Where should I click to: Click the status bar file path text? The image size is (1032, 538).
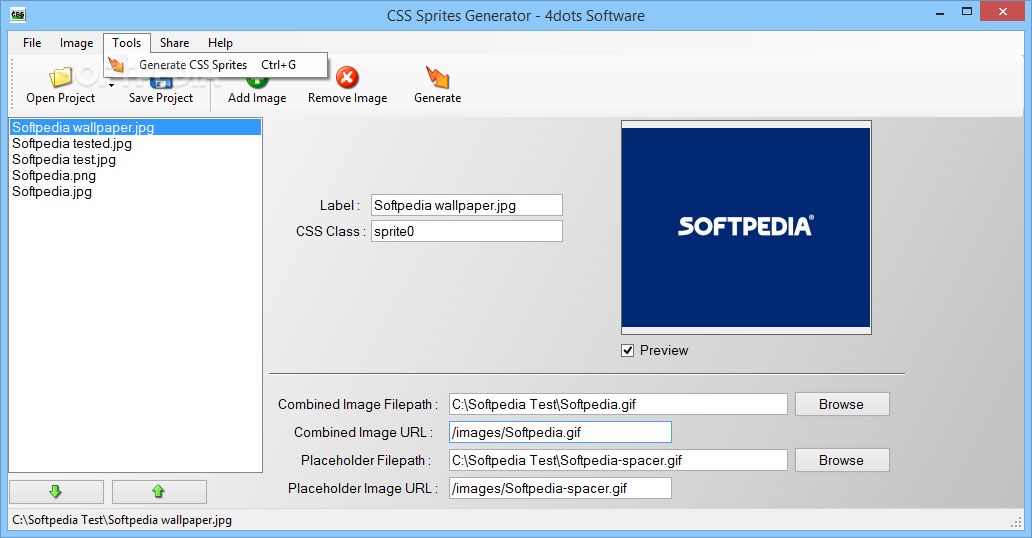122,520
